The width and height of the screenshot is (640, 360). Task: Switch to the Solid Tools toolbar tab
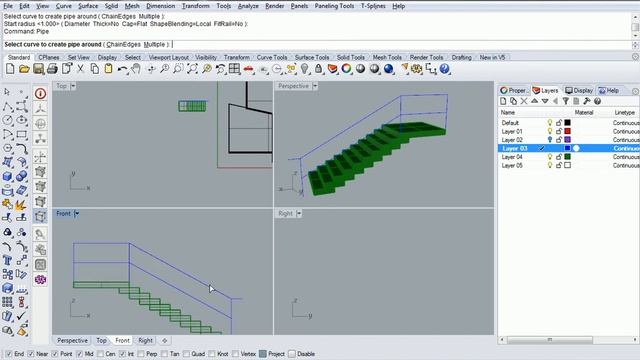[x=351, y=58]
